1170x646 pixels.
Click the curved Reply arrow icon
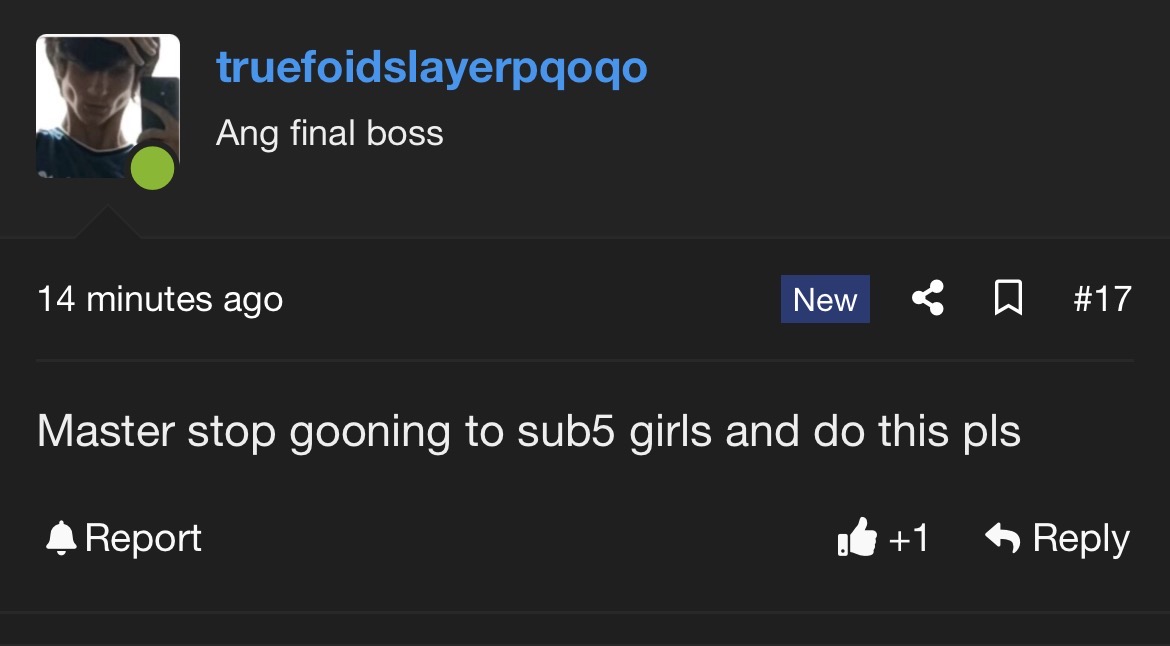pos(1002,537)
